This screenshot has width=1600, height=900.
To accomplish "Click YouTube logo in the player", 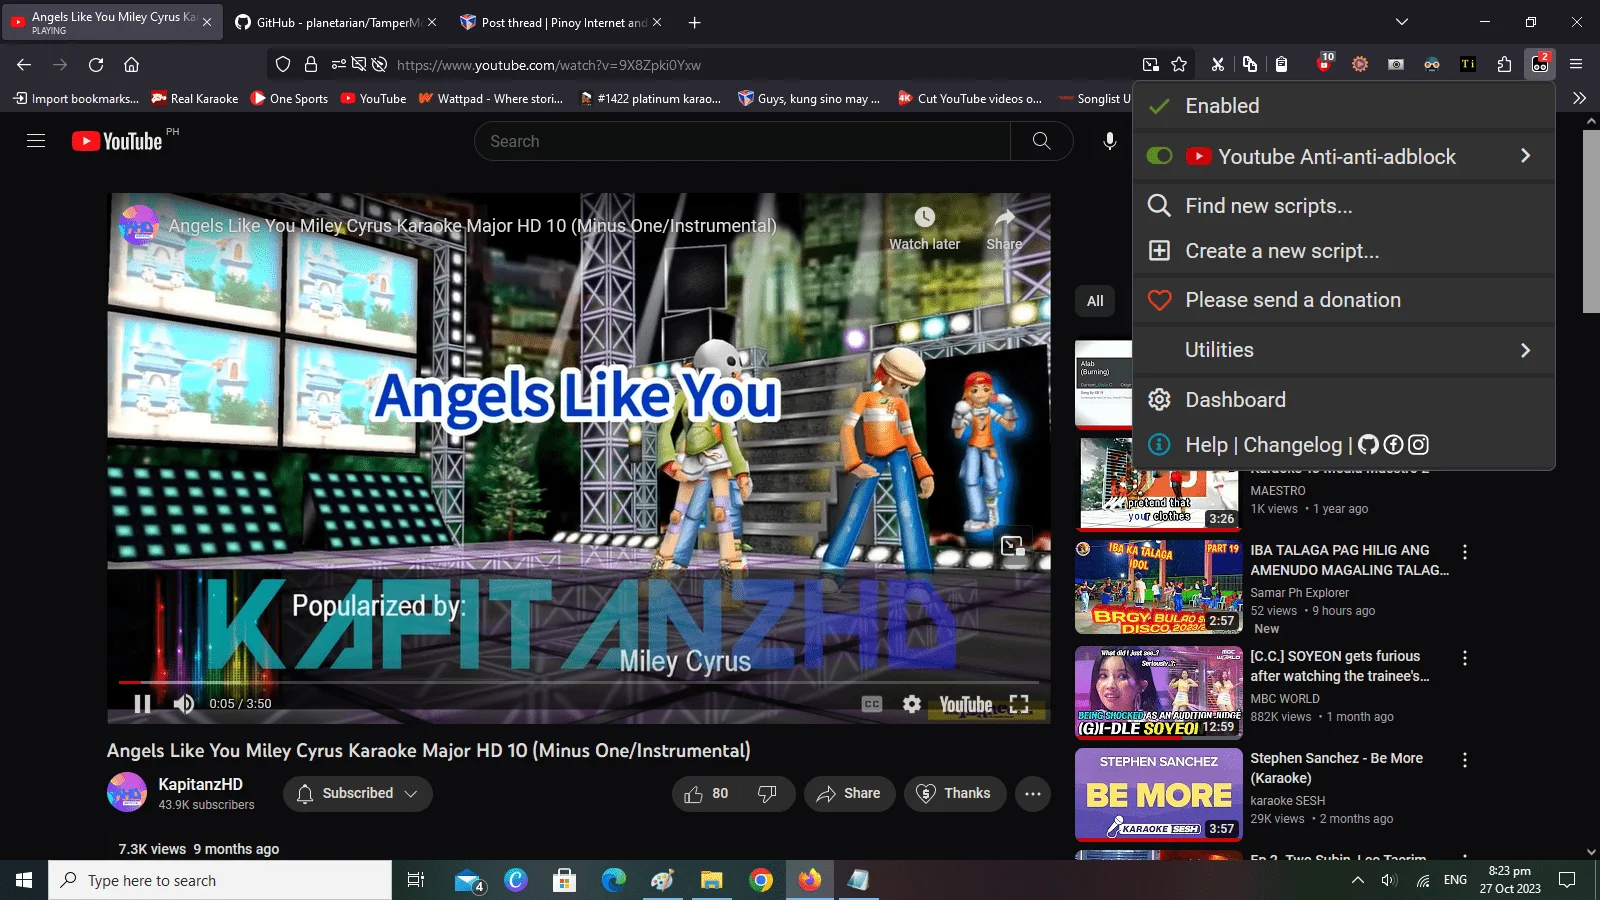I will tap(966, 704).
